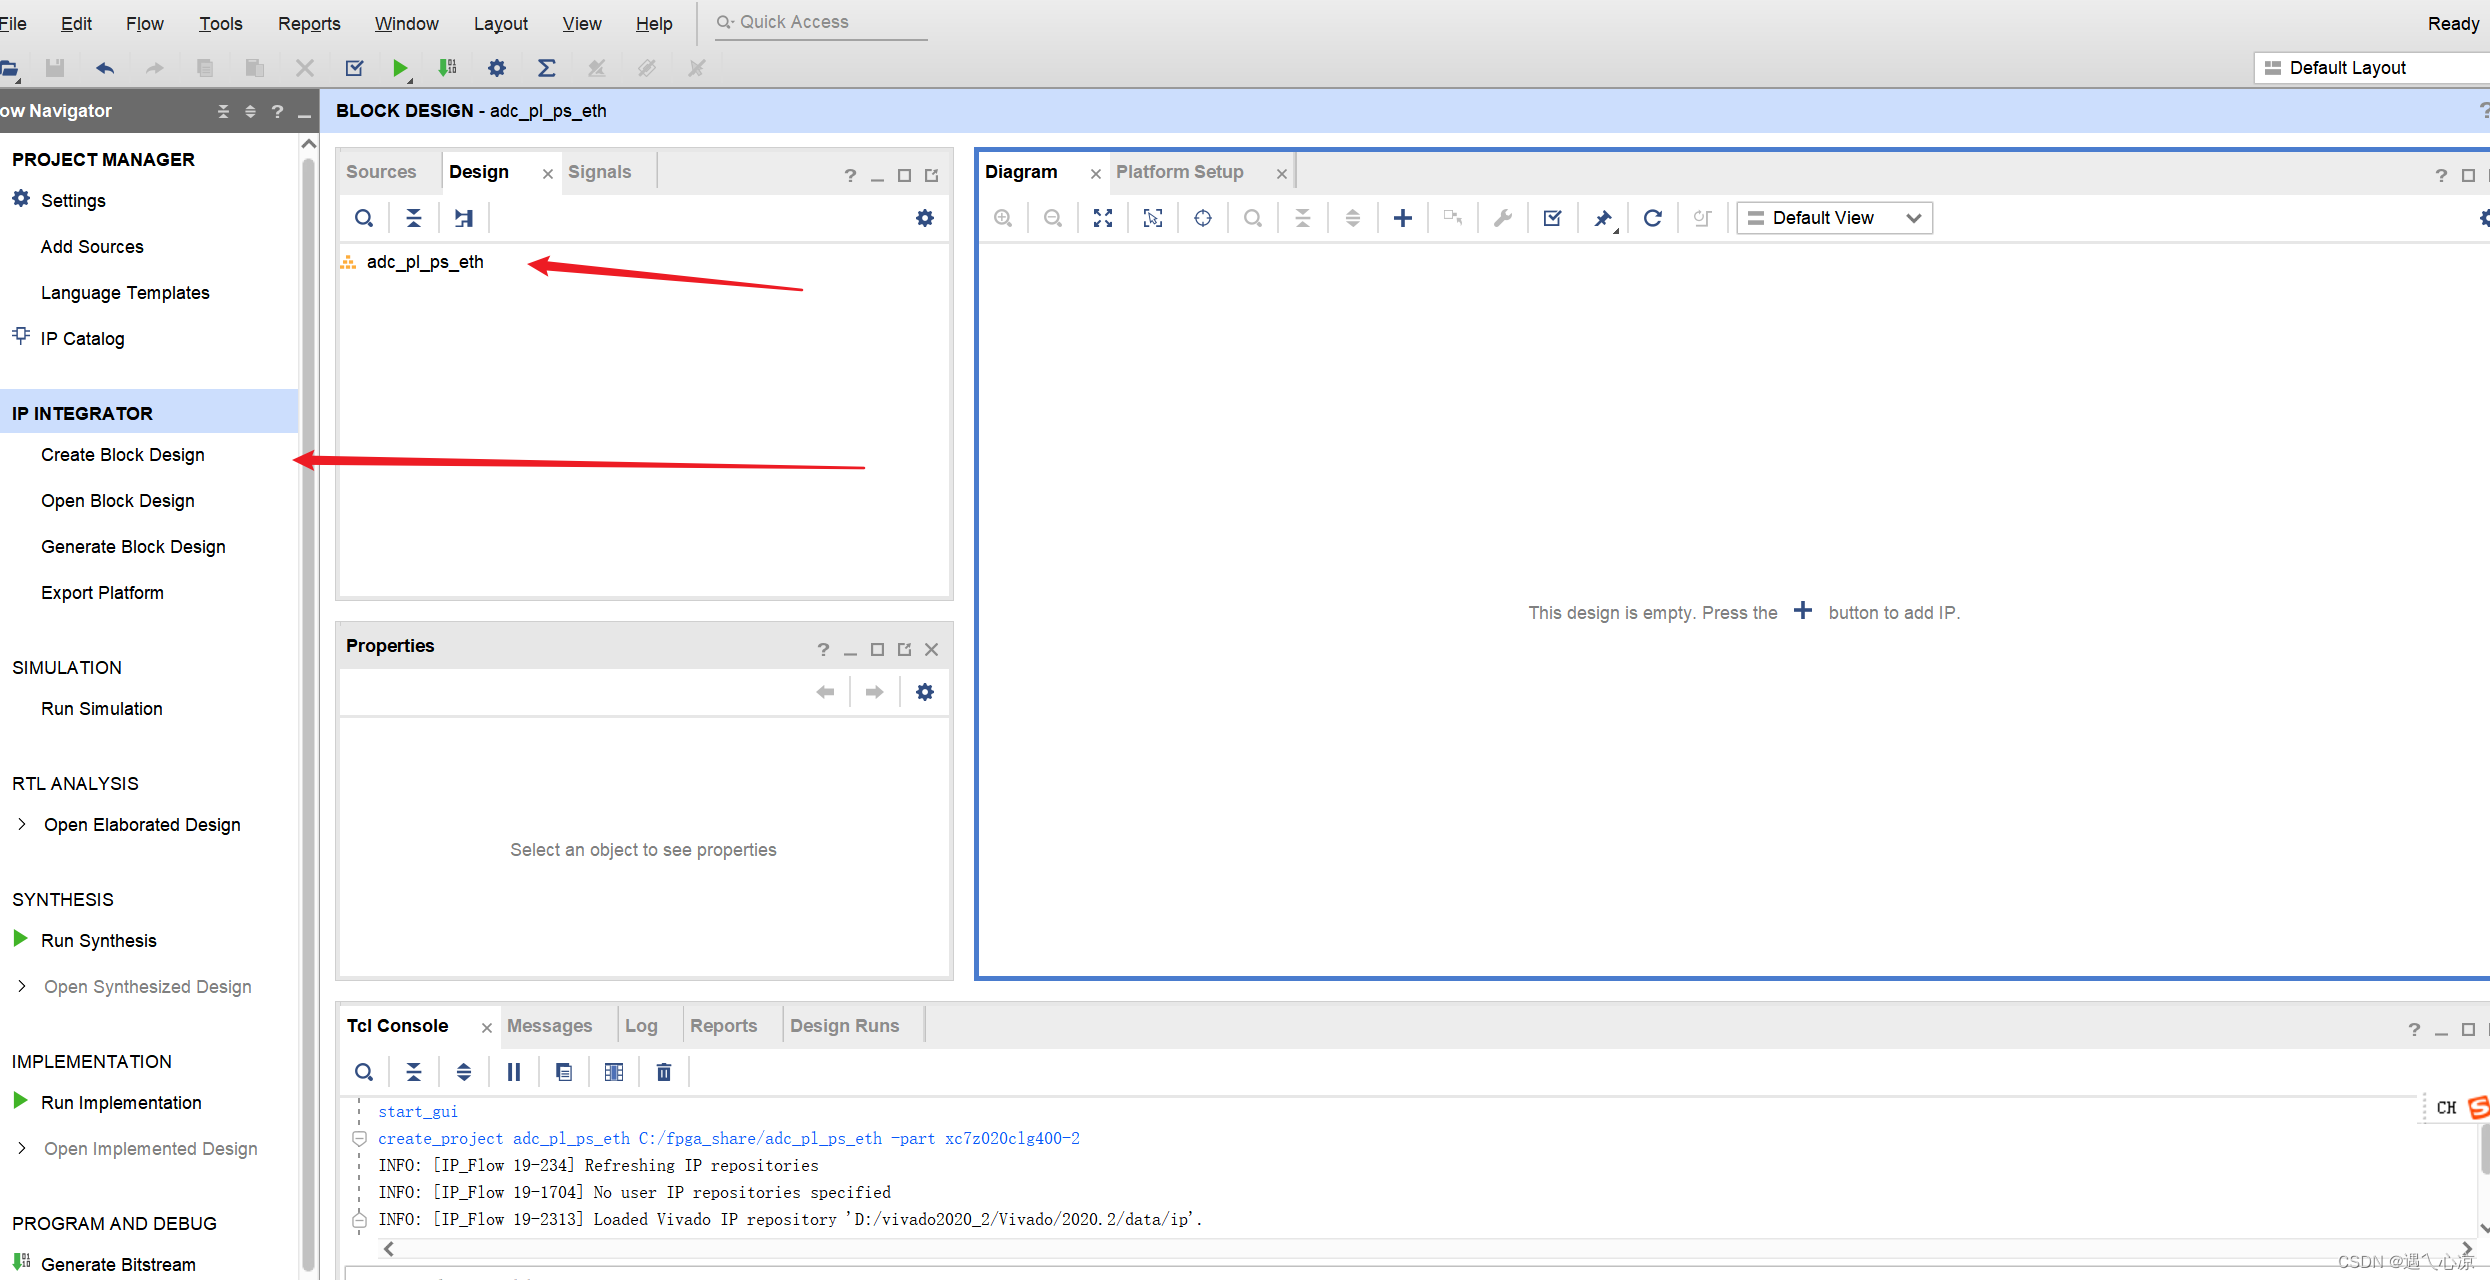The width and height of the screenshot is (2490, 1280).
Task: Click Run Simulation
Action: (102, 709)
